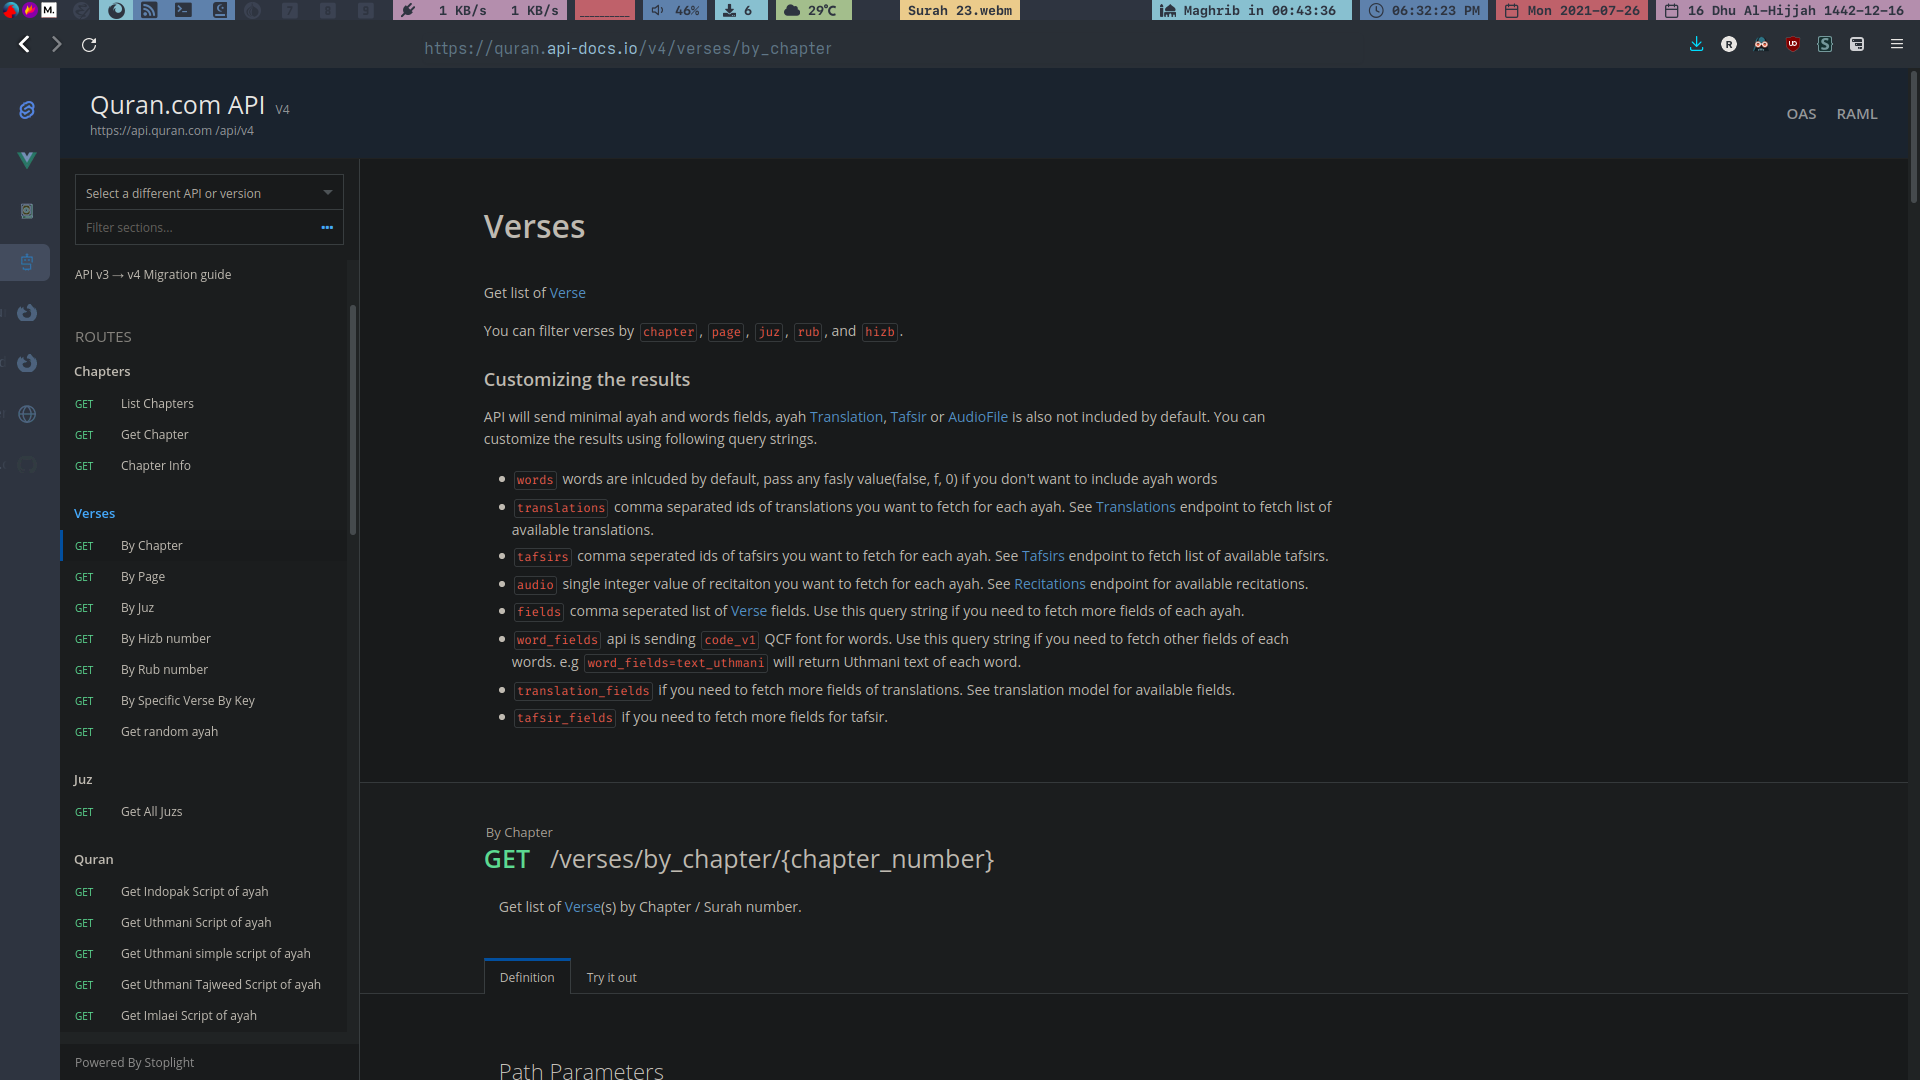The image size is (1920, 1080).
Task: Open the Get Chapter route
Action: (x=154, y=435)
